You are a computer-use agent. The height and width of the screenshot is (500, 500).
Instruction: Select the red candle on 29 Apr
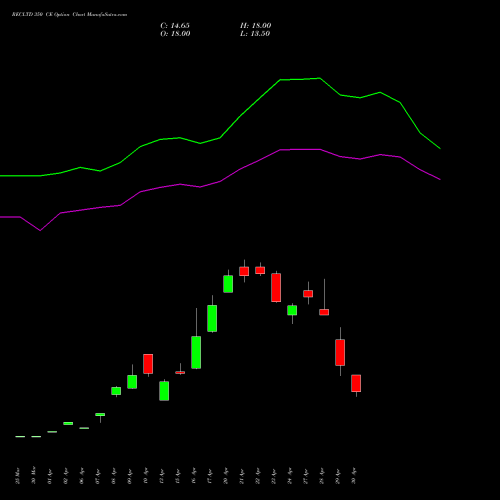click(340, 352)
